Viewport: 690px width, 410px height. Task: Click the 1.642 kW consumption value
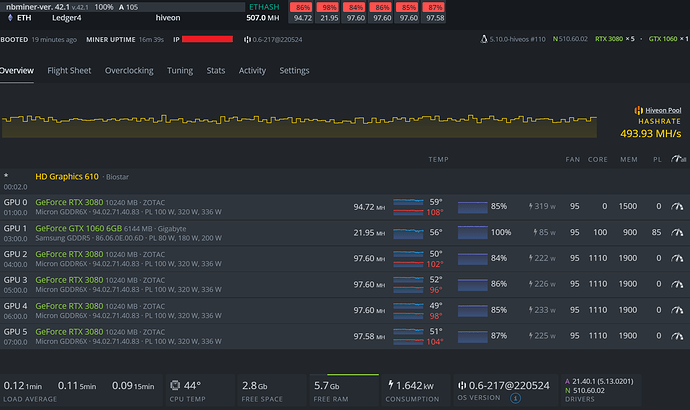[415, 386]
